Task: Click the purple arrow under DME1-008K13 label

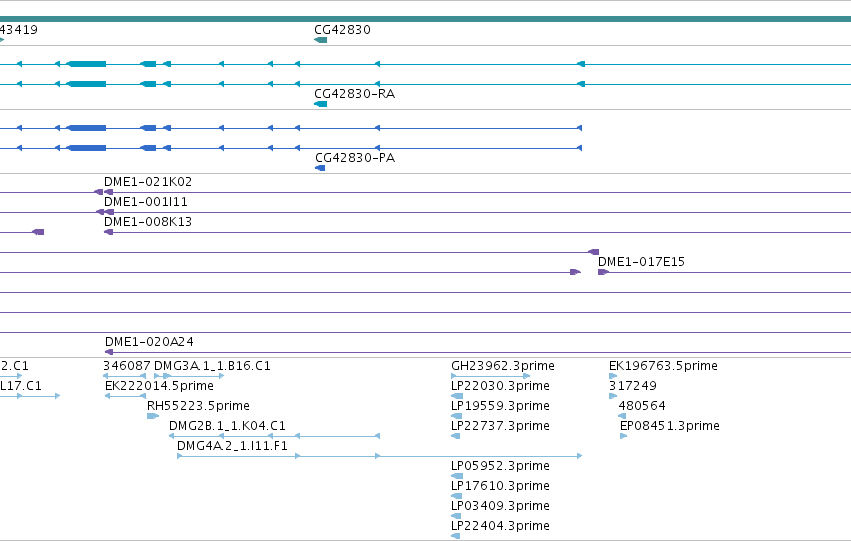Action: 109,232
